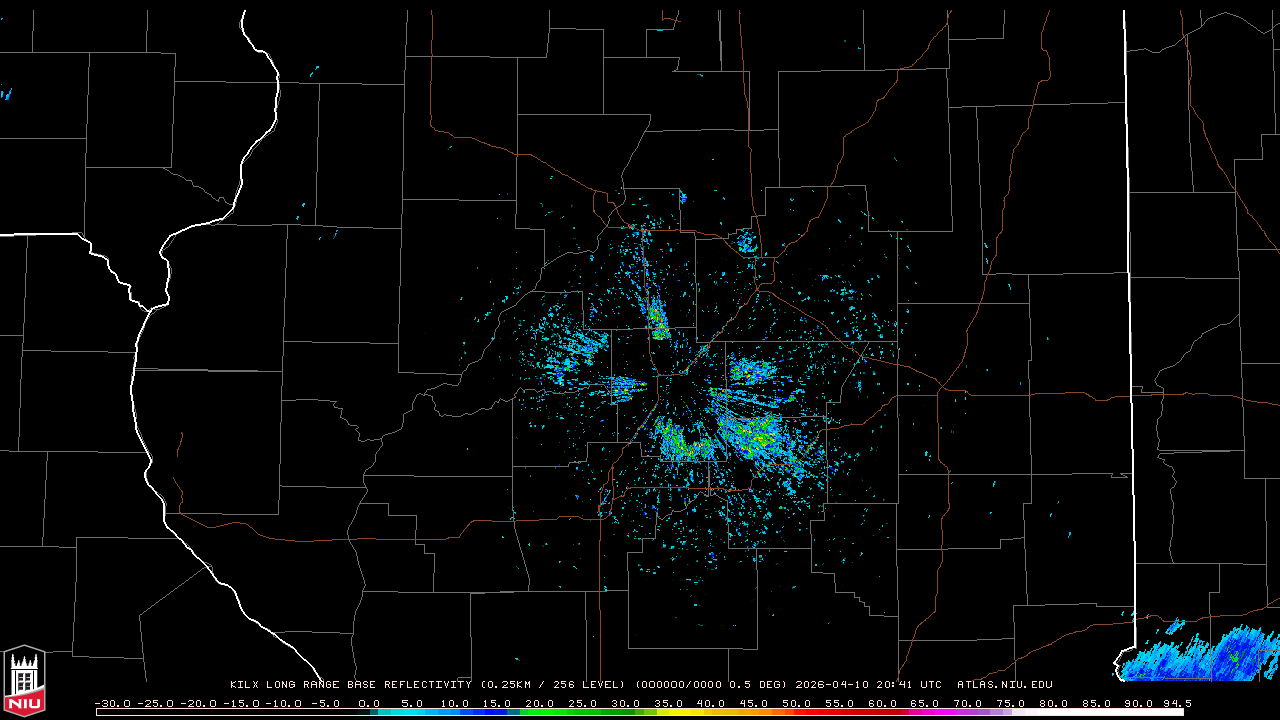
Task: Click the "0.0" reflectivity scale label
Action: [x=369, y=704]
